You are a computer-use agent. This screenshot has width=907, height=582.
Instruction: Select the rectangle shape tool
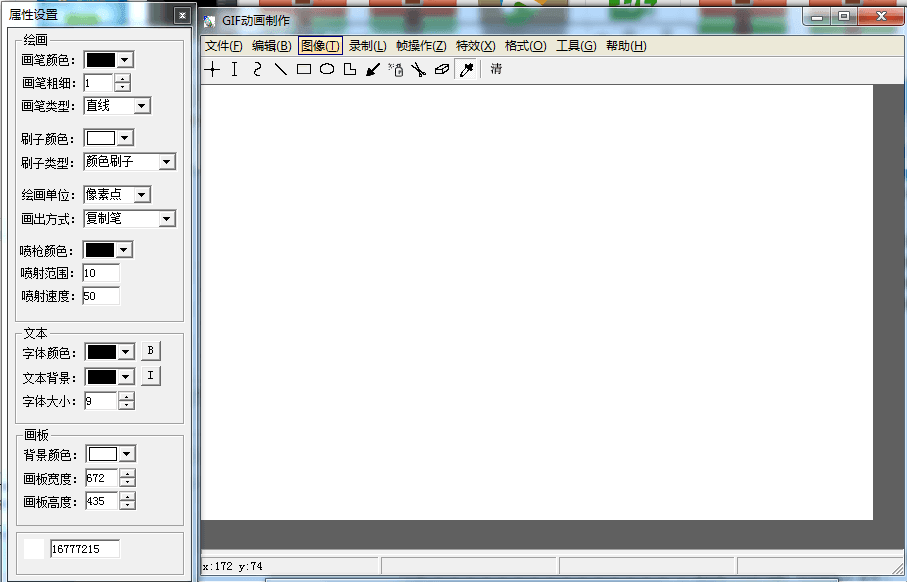(x=304, y=69)
